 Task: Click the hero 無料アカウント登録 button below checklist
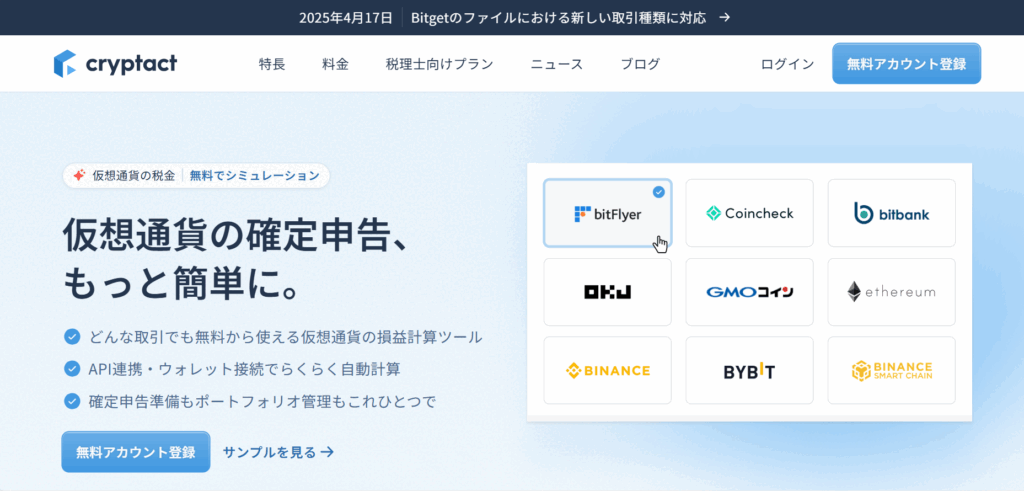[136, 452]
